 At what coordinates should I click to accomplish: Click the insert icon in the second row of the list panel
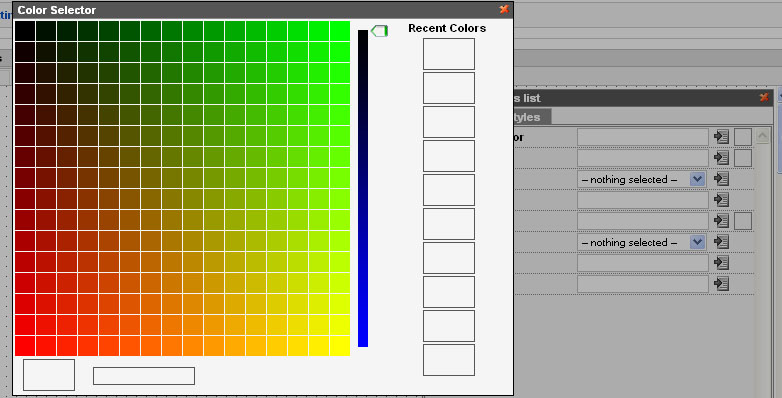(721, 158)
